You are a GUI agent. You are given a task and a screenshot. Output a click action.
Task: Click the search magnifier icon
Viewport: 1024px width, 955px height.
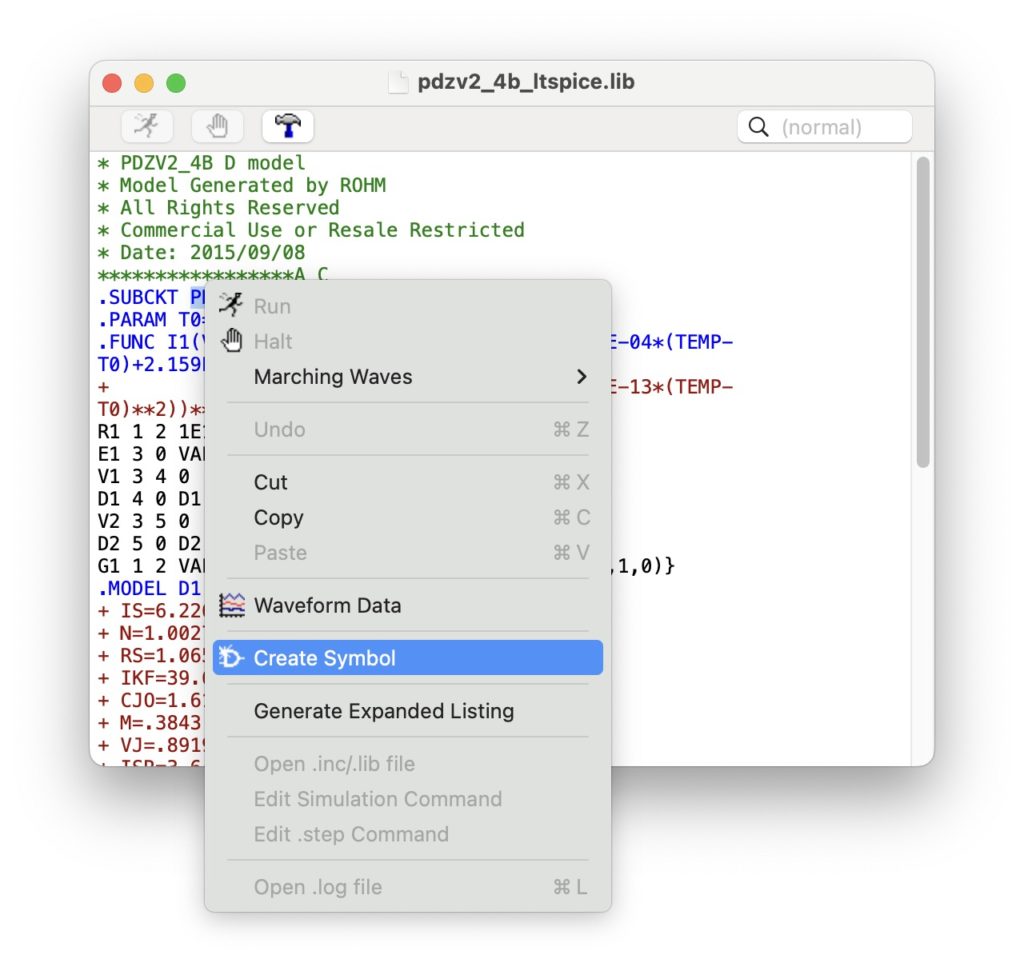[759, 127]
